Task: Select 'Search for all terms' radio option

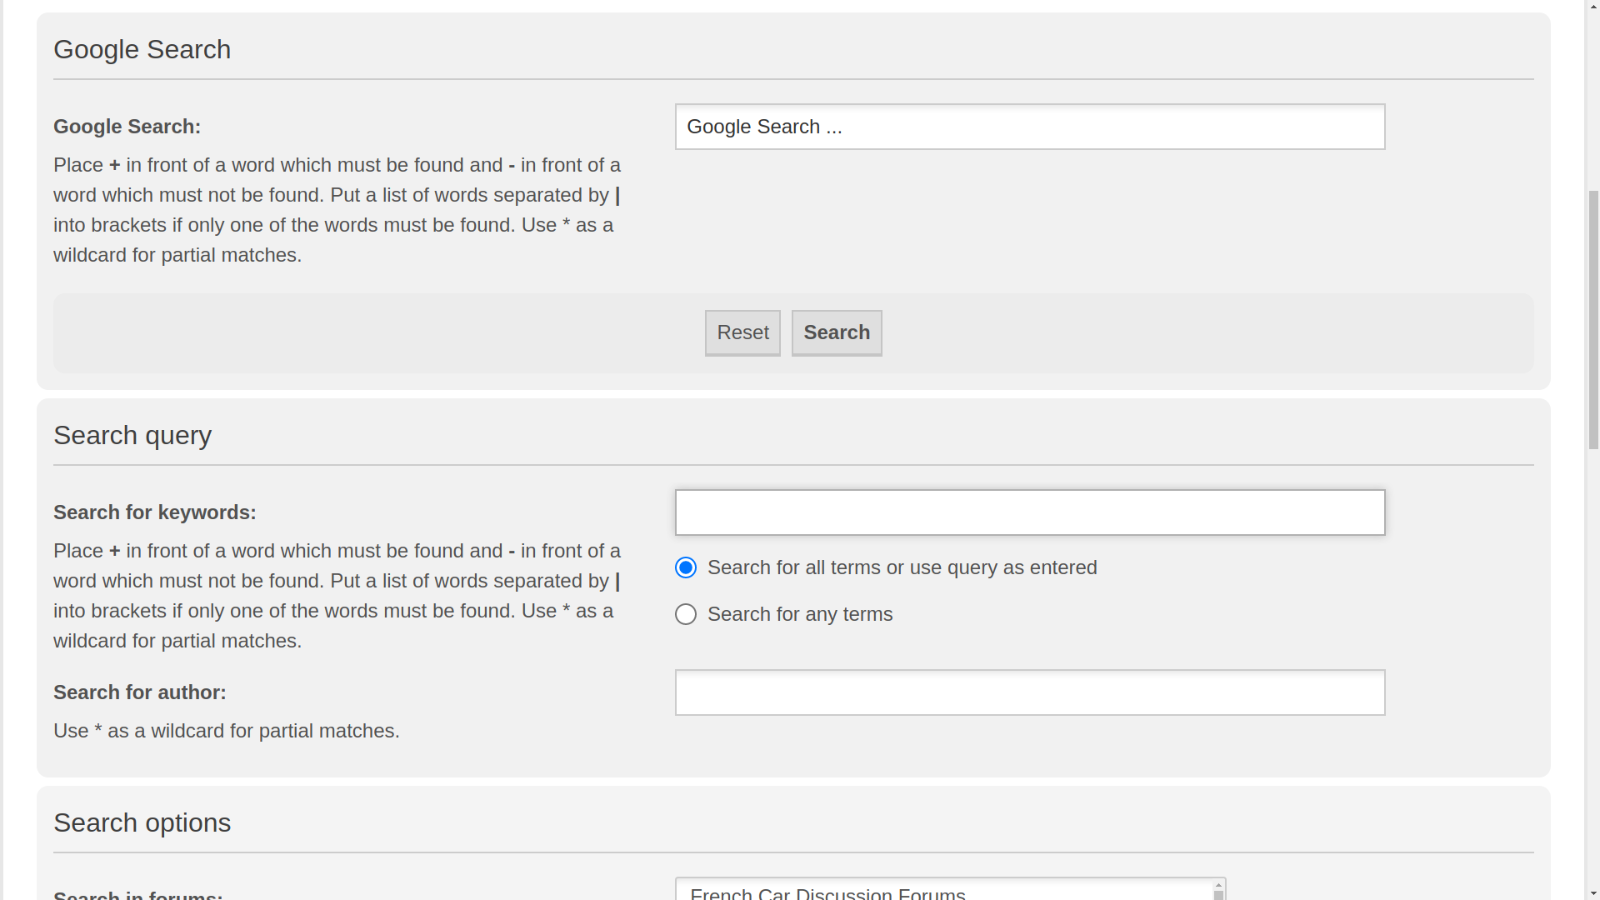Action: pyautogui.click(x=686, y=568)
